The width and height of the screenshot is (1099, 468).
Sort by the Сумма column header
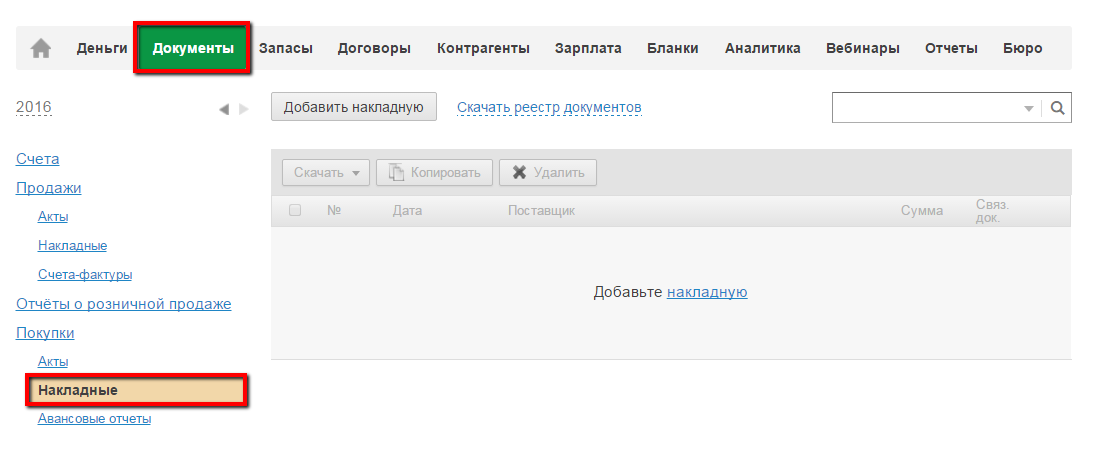click(x=922, y=211)
